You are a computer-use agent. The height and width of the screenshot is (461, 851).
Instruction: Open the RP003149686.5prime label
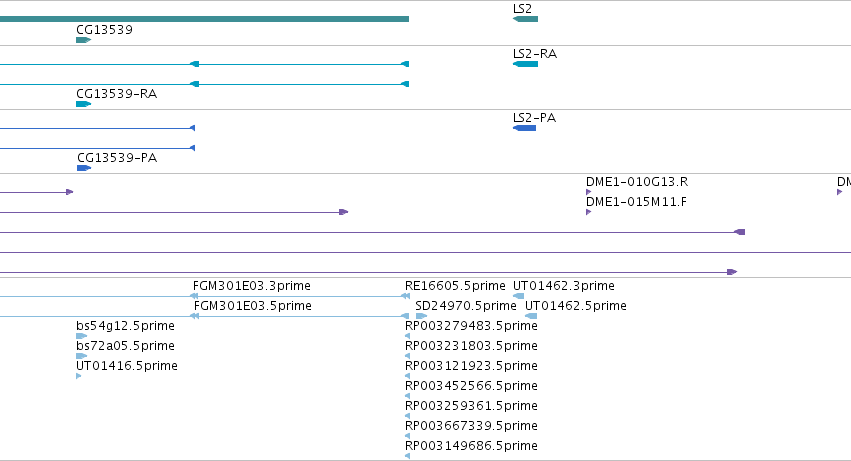471,446
